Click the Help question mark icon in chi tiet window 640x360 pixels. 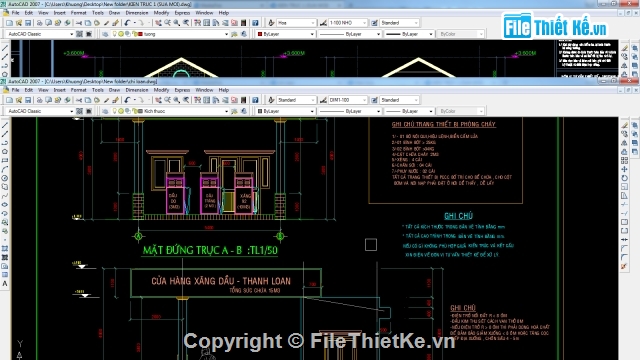click(x=255, y=100)
